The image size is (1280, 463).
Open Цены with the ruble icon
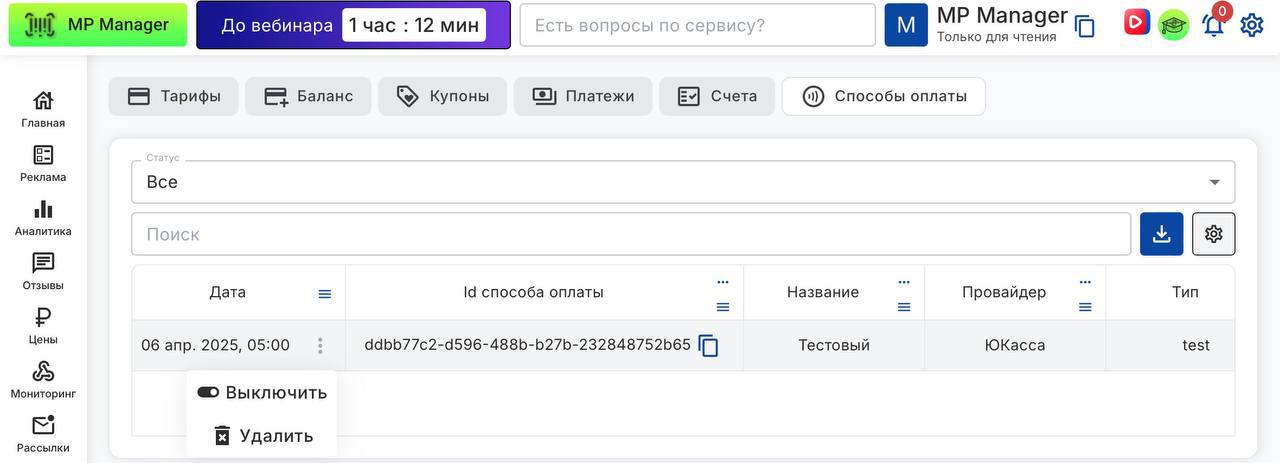tap(43, 325)
